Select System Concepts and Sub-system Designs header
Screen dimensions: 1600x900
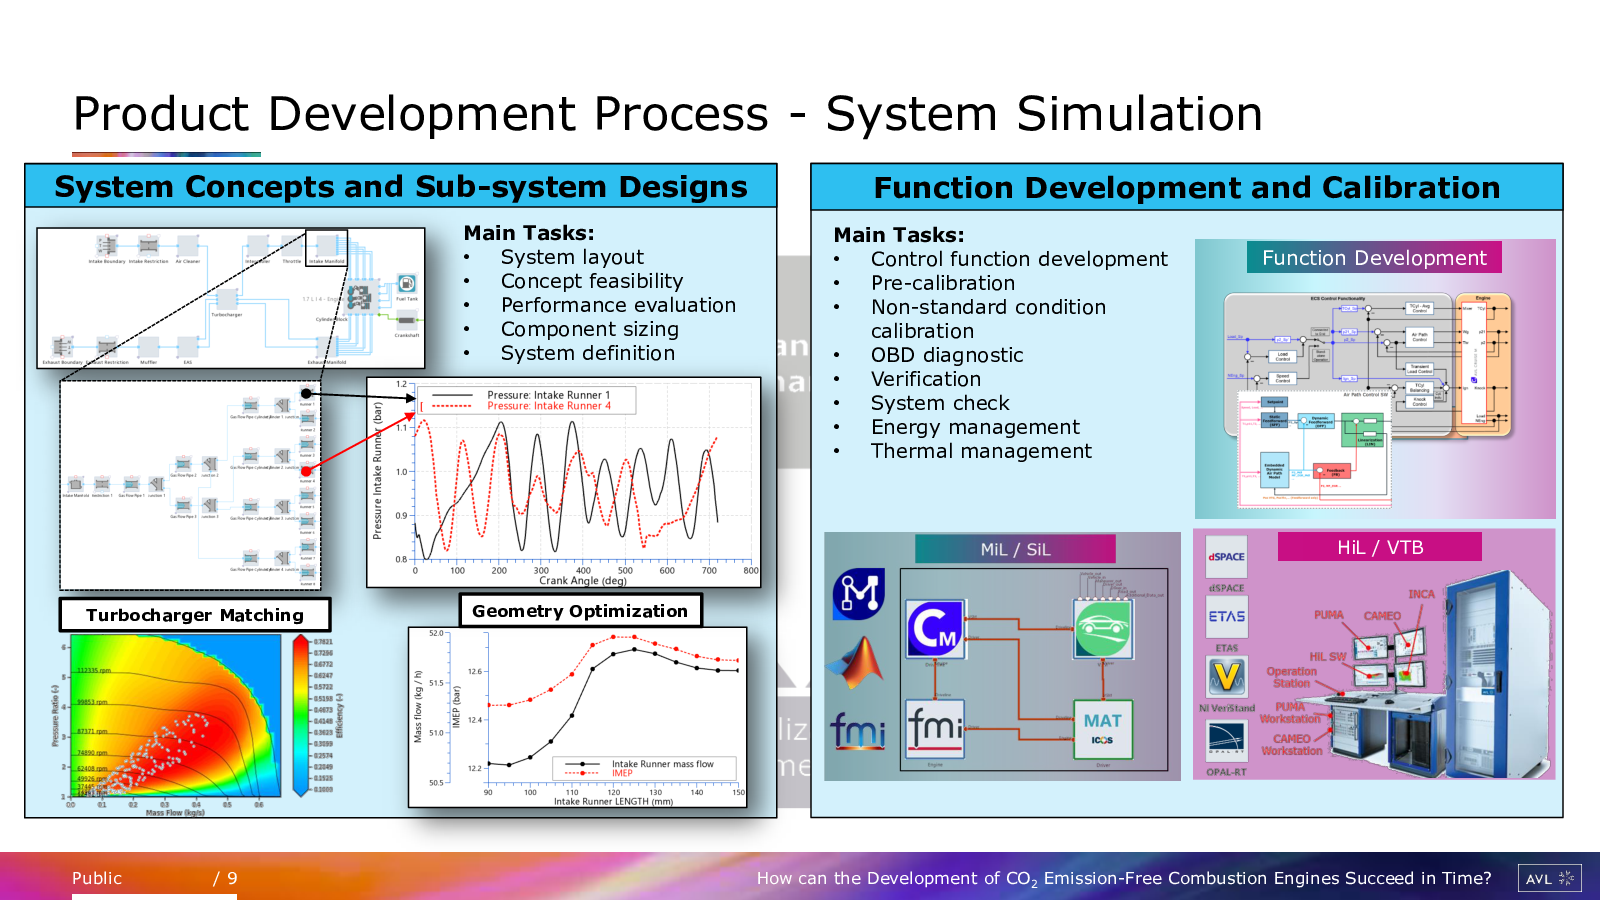[401, 186]
